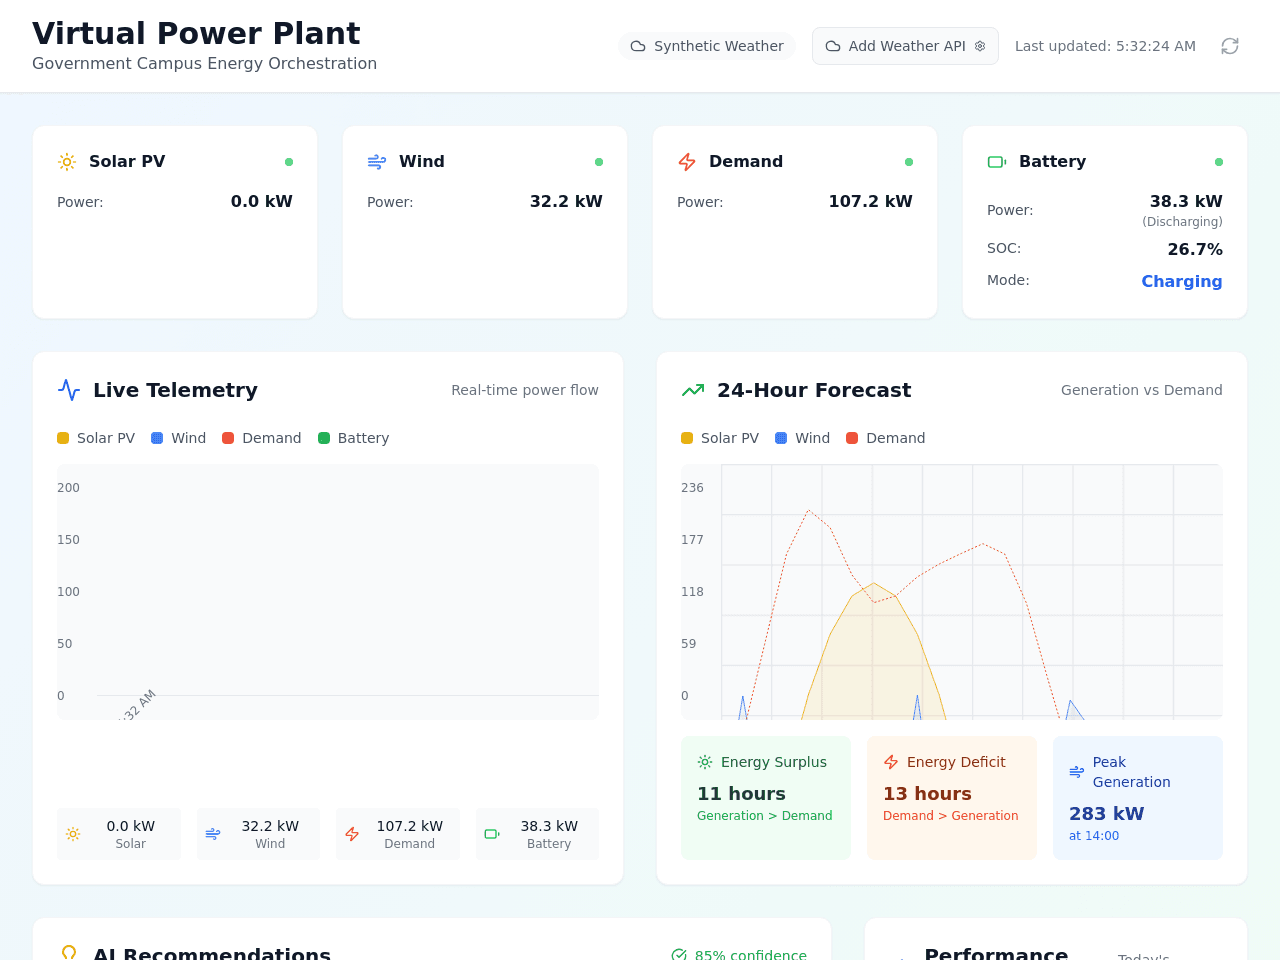Click the Last updated timestamp text

[1105, 46]
